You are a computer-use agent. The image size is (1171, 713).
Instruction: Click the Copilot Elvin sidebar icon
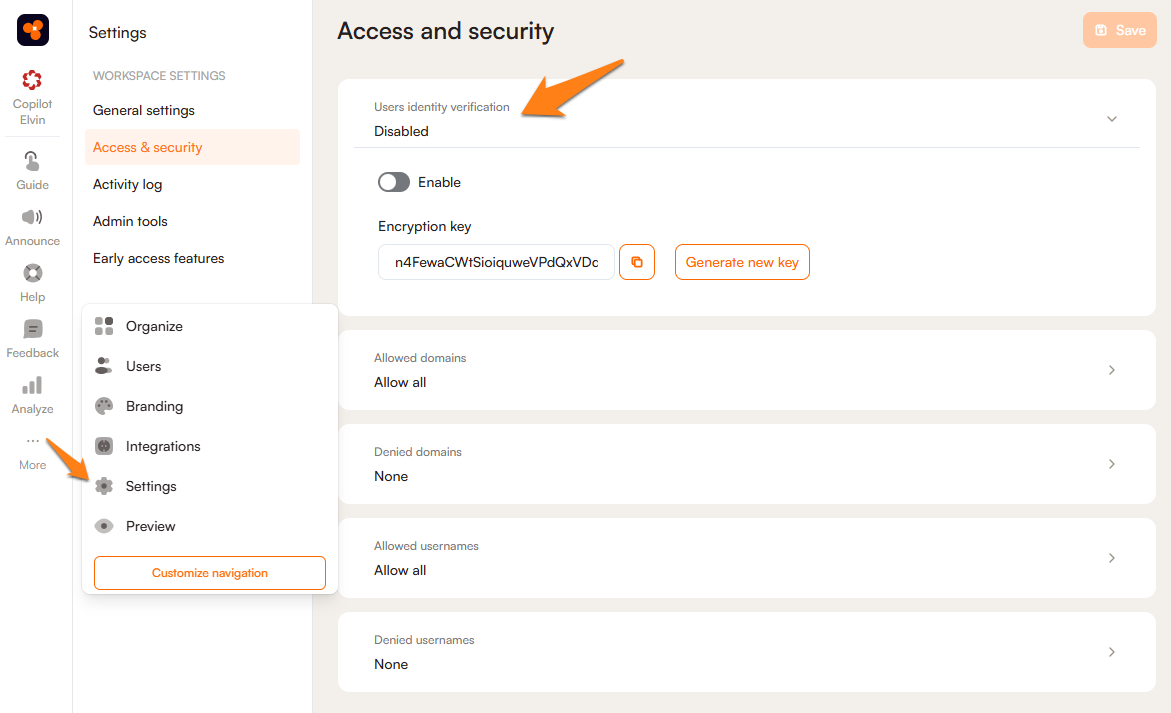[32, 80]
